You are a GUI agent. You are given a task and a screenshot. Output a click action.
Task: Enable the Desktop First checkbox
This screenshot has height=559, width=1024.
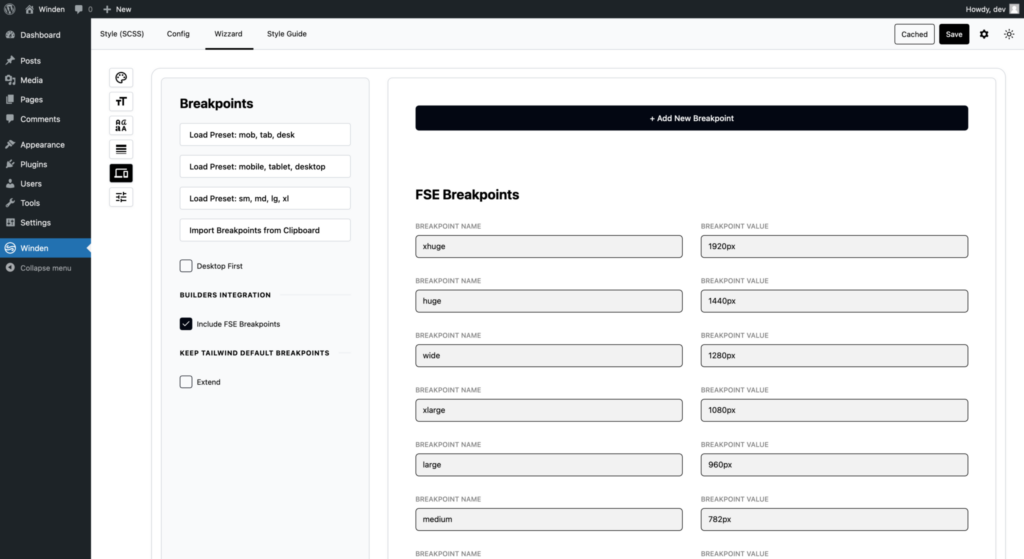tap(186, 266)
